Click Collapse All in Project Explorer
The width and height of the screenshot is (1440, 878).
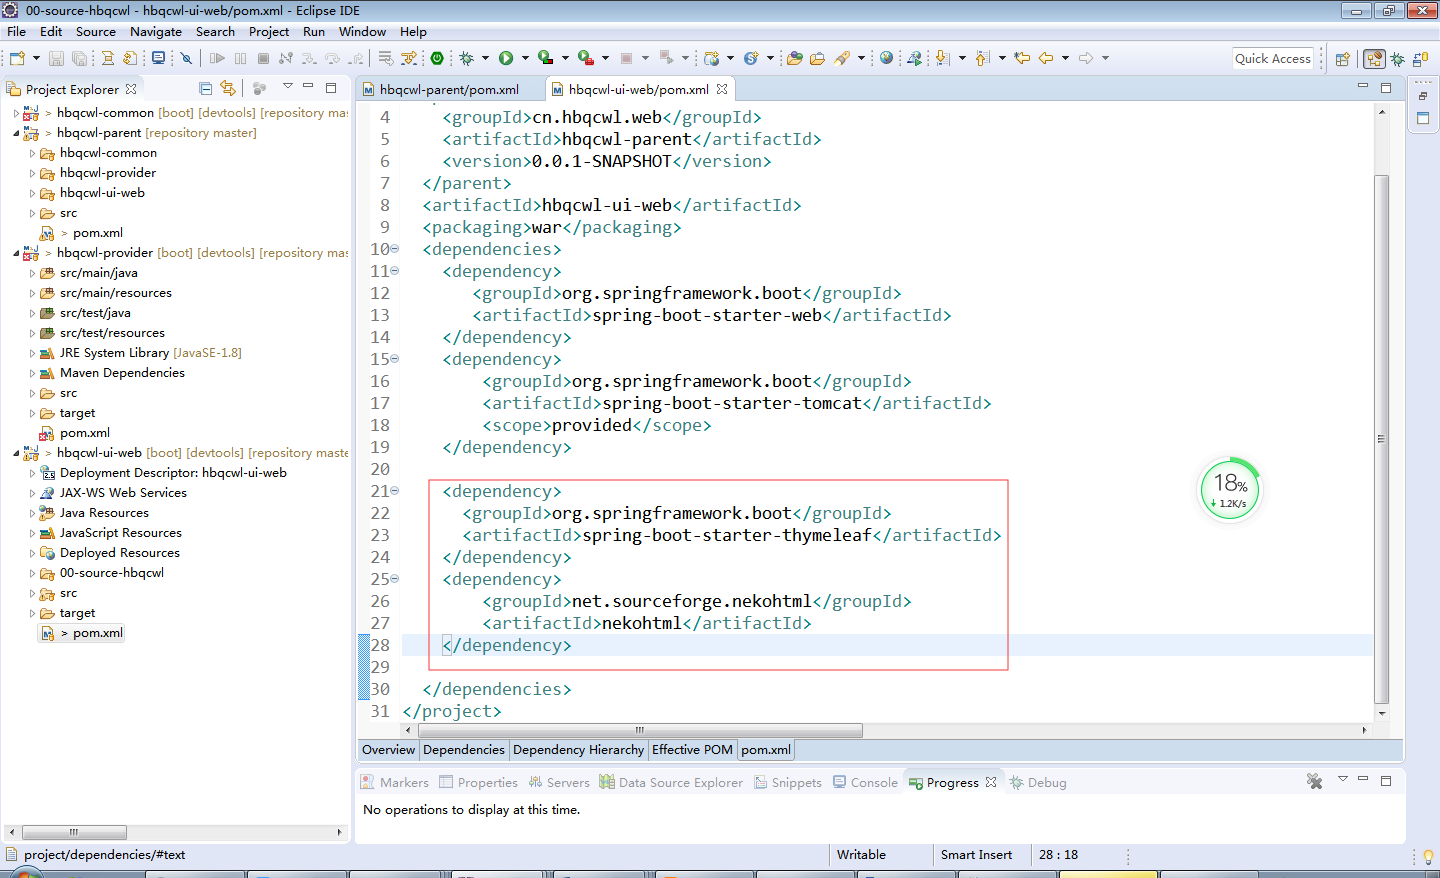(206, 88)
